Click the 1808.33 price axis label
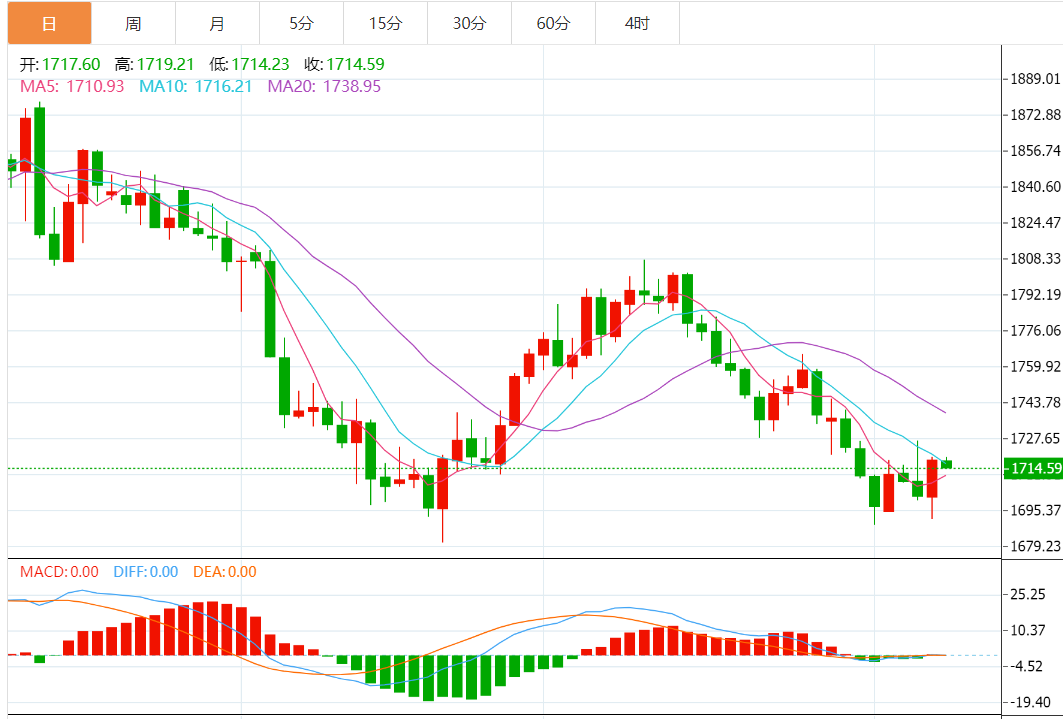 coord(1035,258)
